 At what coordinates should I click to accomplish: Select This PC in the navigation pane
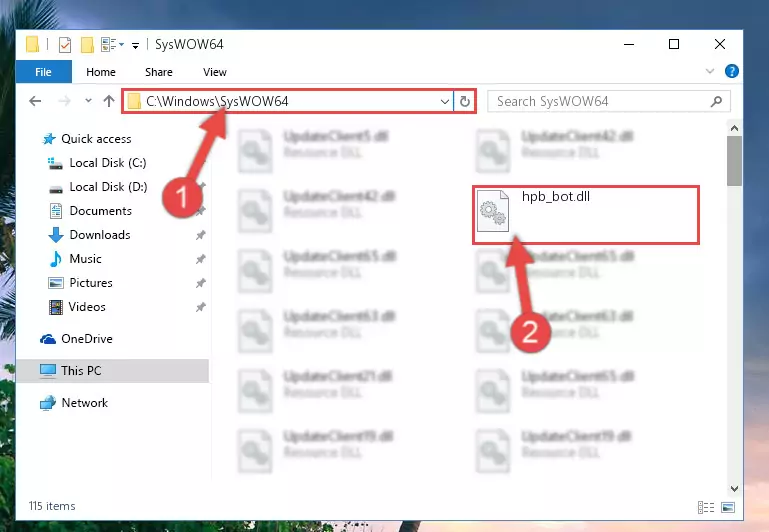112,371
